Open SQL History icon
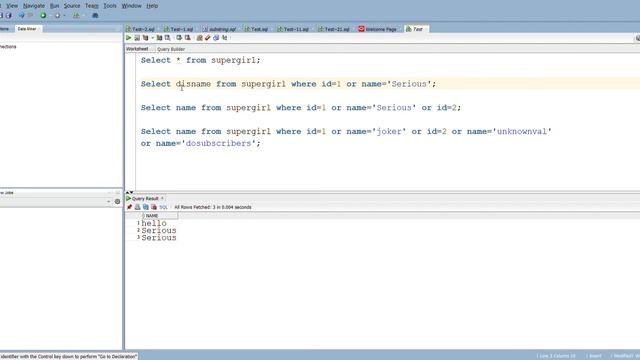Screen dimensions: 640x360 click(x=216, y=38)
